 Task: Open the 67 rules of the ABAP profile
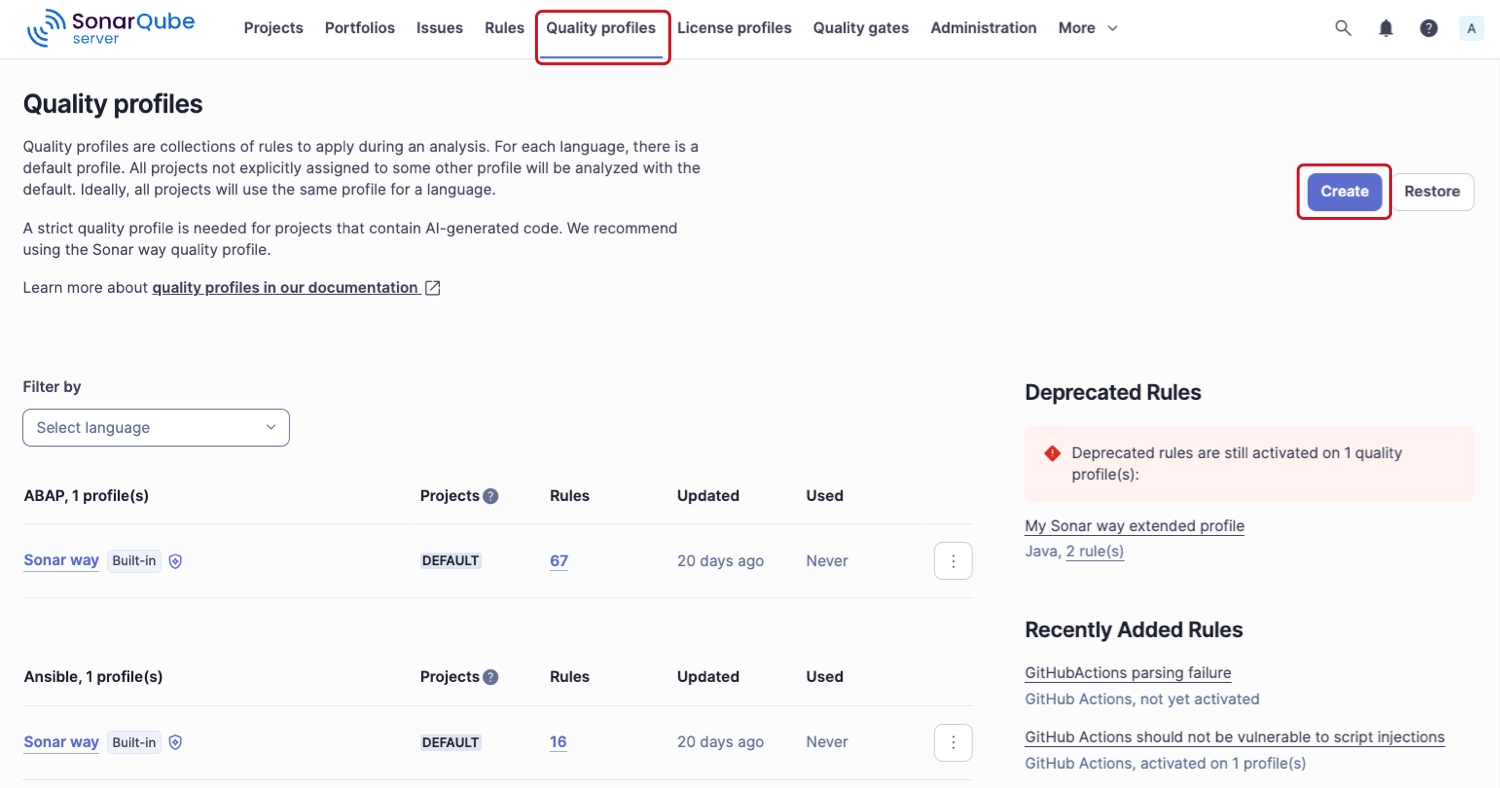tap(558, 561)
